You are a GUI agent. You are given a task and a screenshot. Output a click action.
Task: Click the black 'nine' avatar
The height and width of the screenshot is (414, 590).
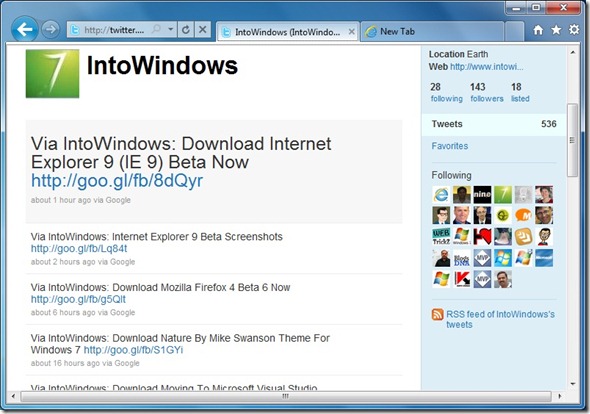click(482, 195)
